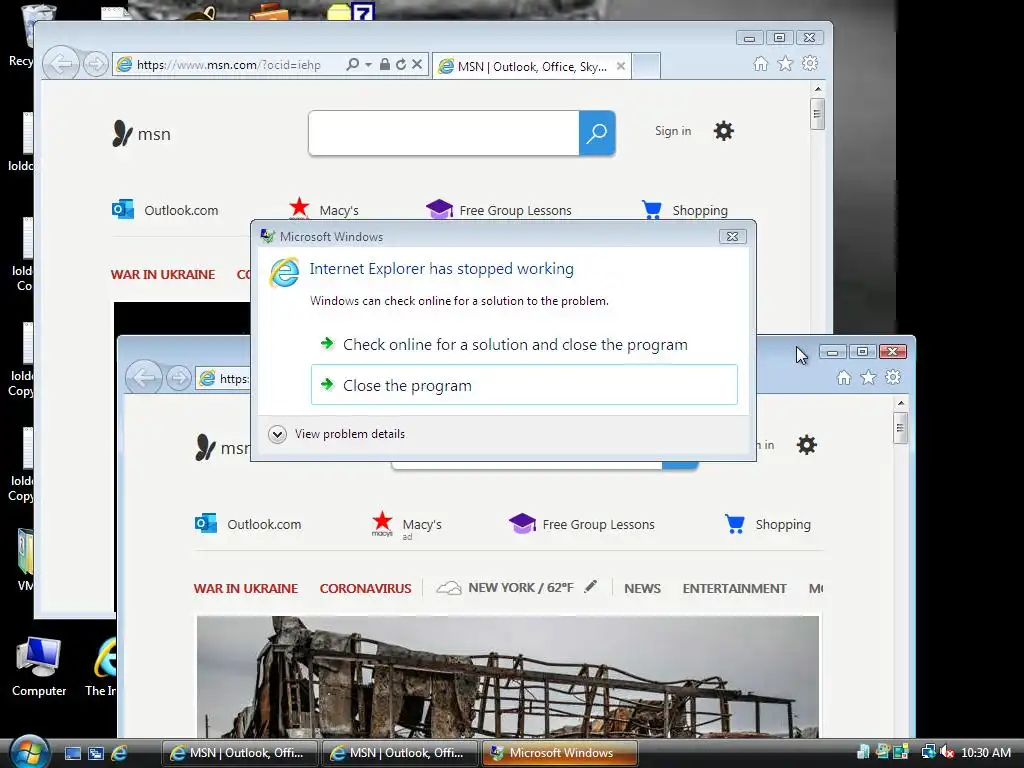Open Tools gear in front IE window
Viewport: 1024px width, 768px height.
click(x=893, y=377)
